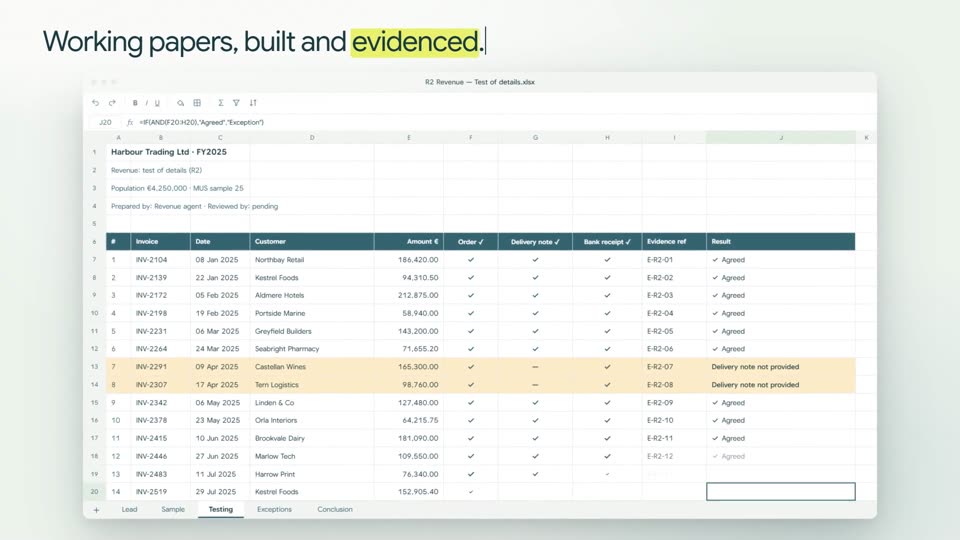Click invoice cell INV-2519
This screenshot has width=960, height=540.
[x=160, y=492]
